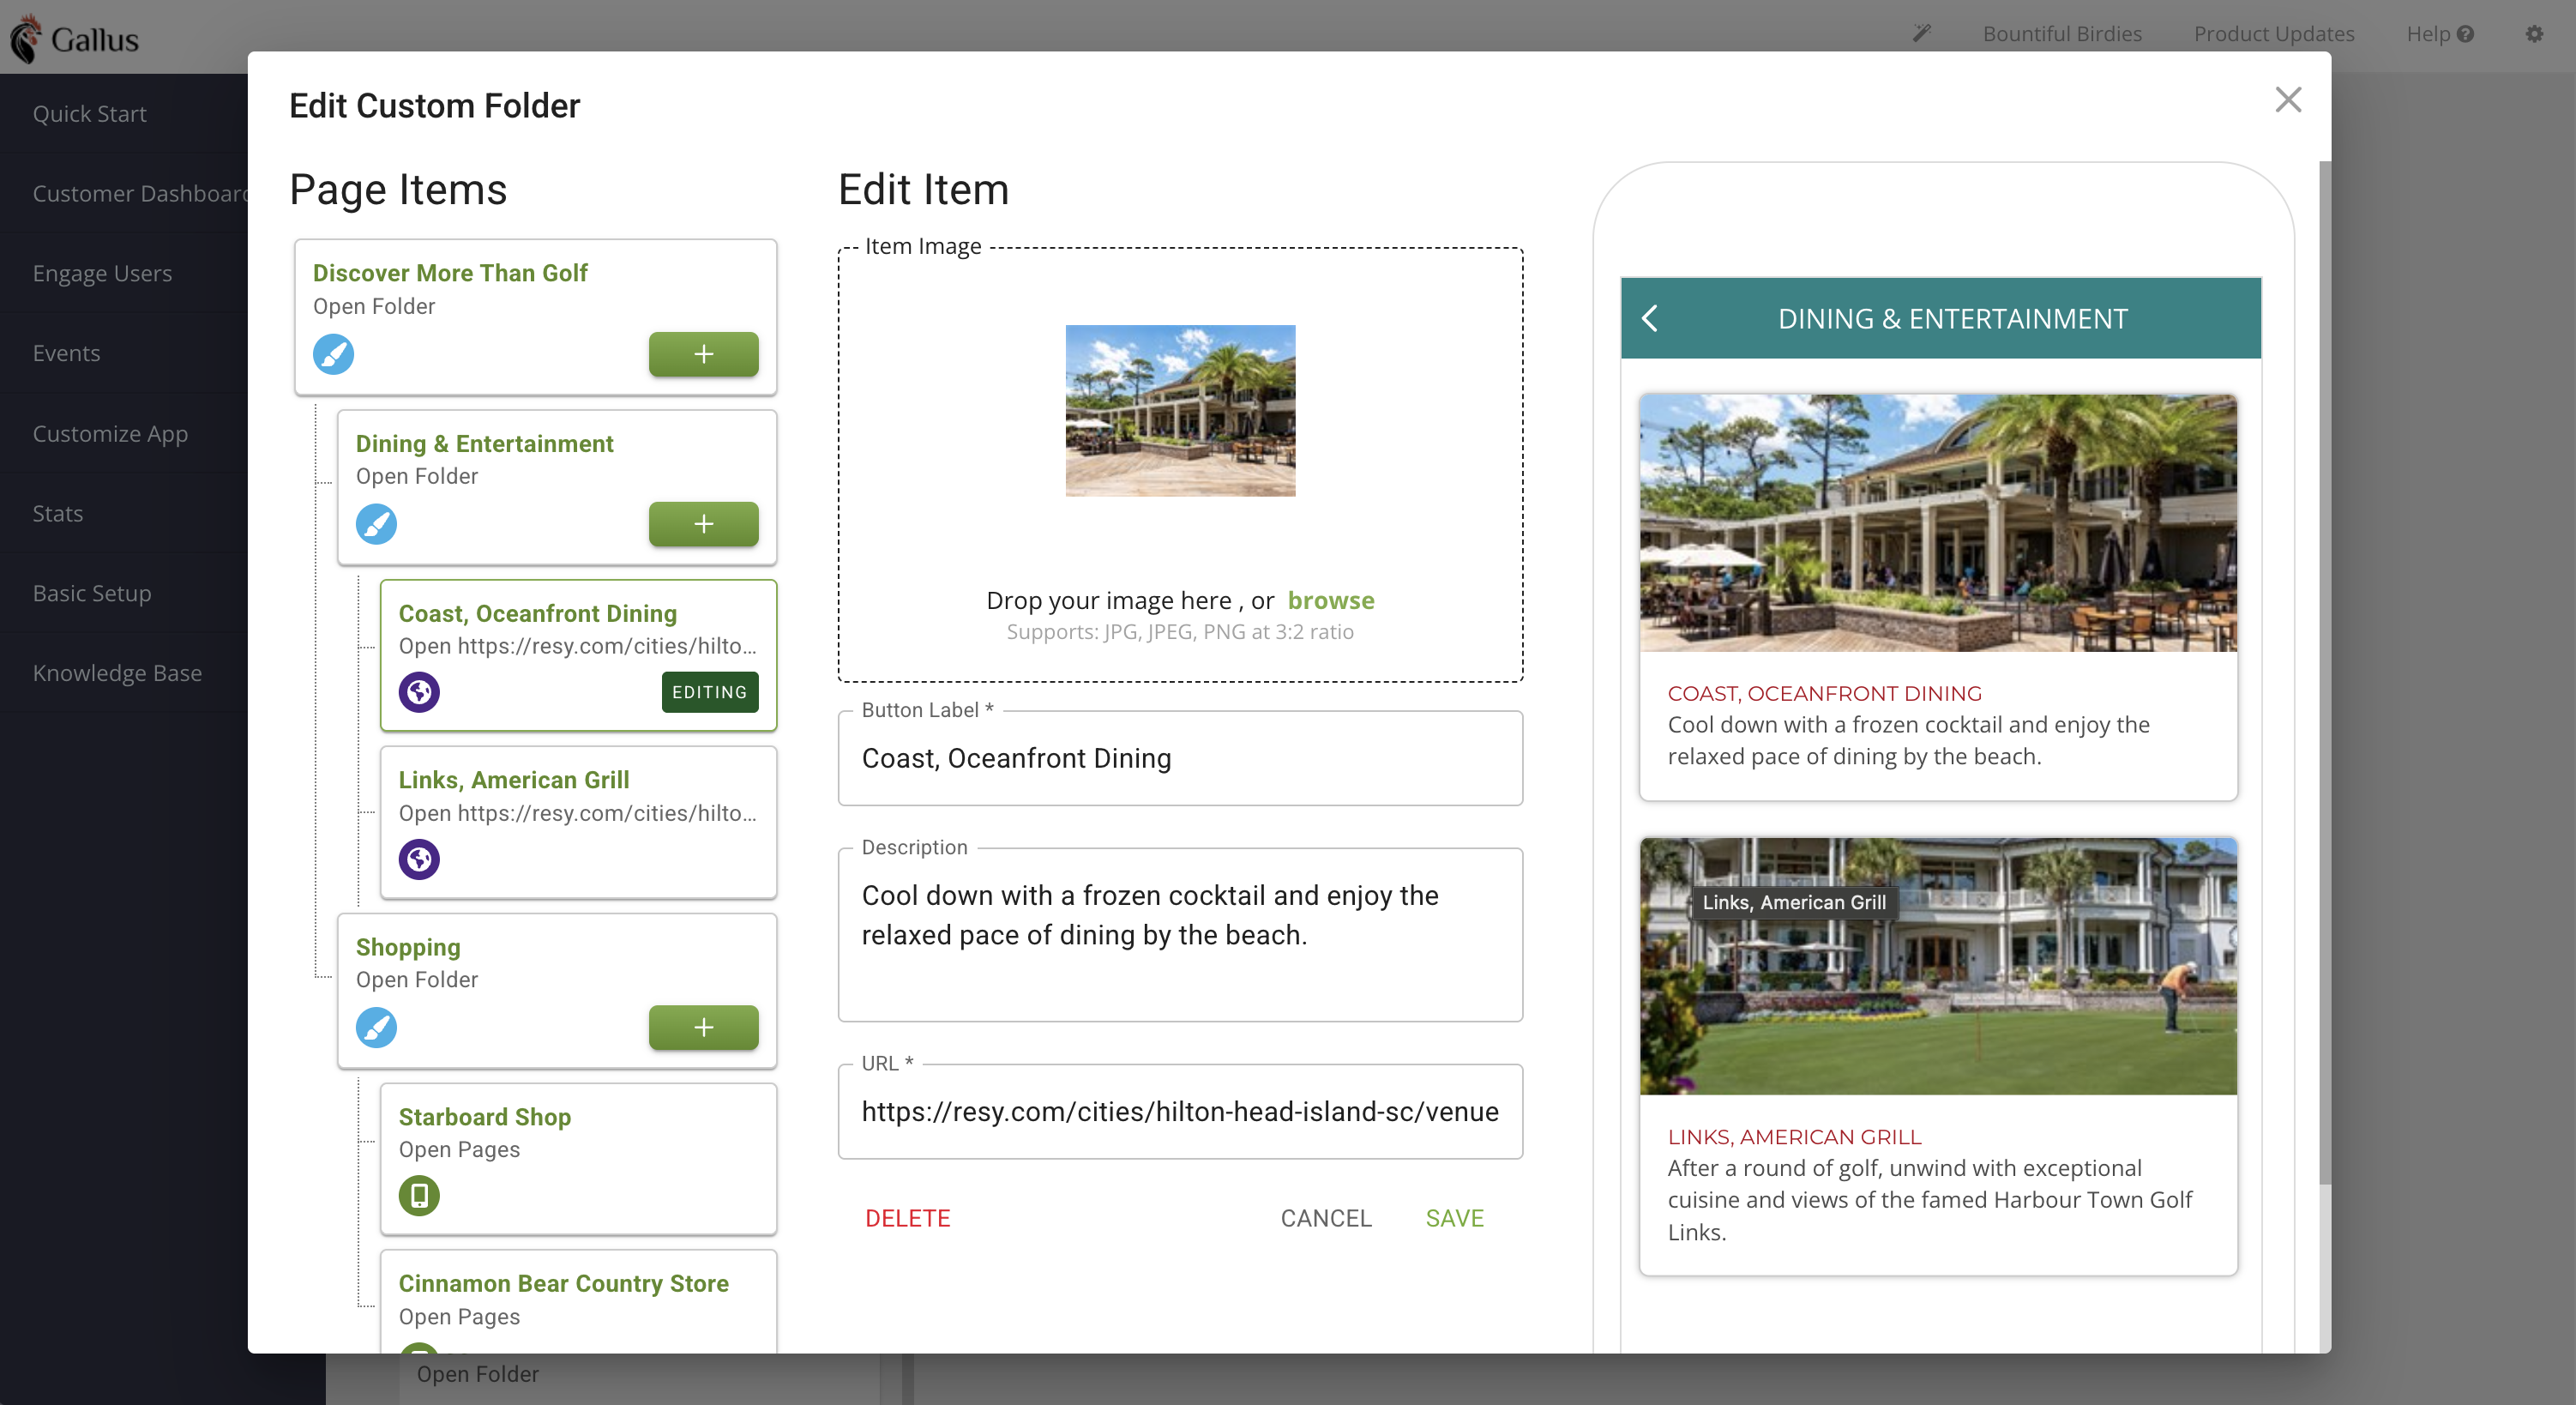Screen dimensions: 2576x1405
Task: Click the LINKS, AMERICAN GRILL title in the preview
Action: [x=1794, y=1137]
